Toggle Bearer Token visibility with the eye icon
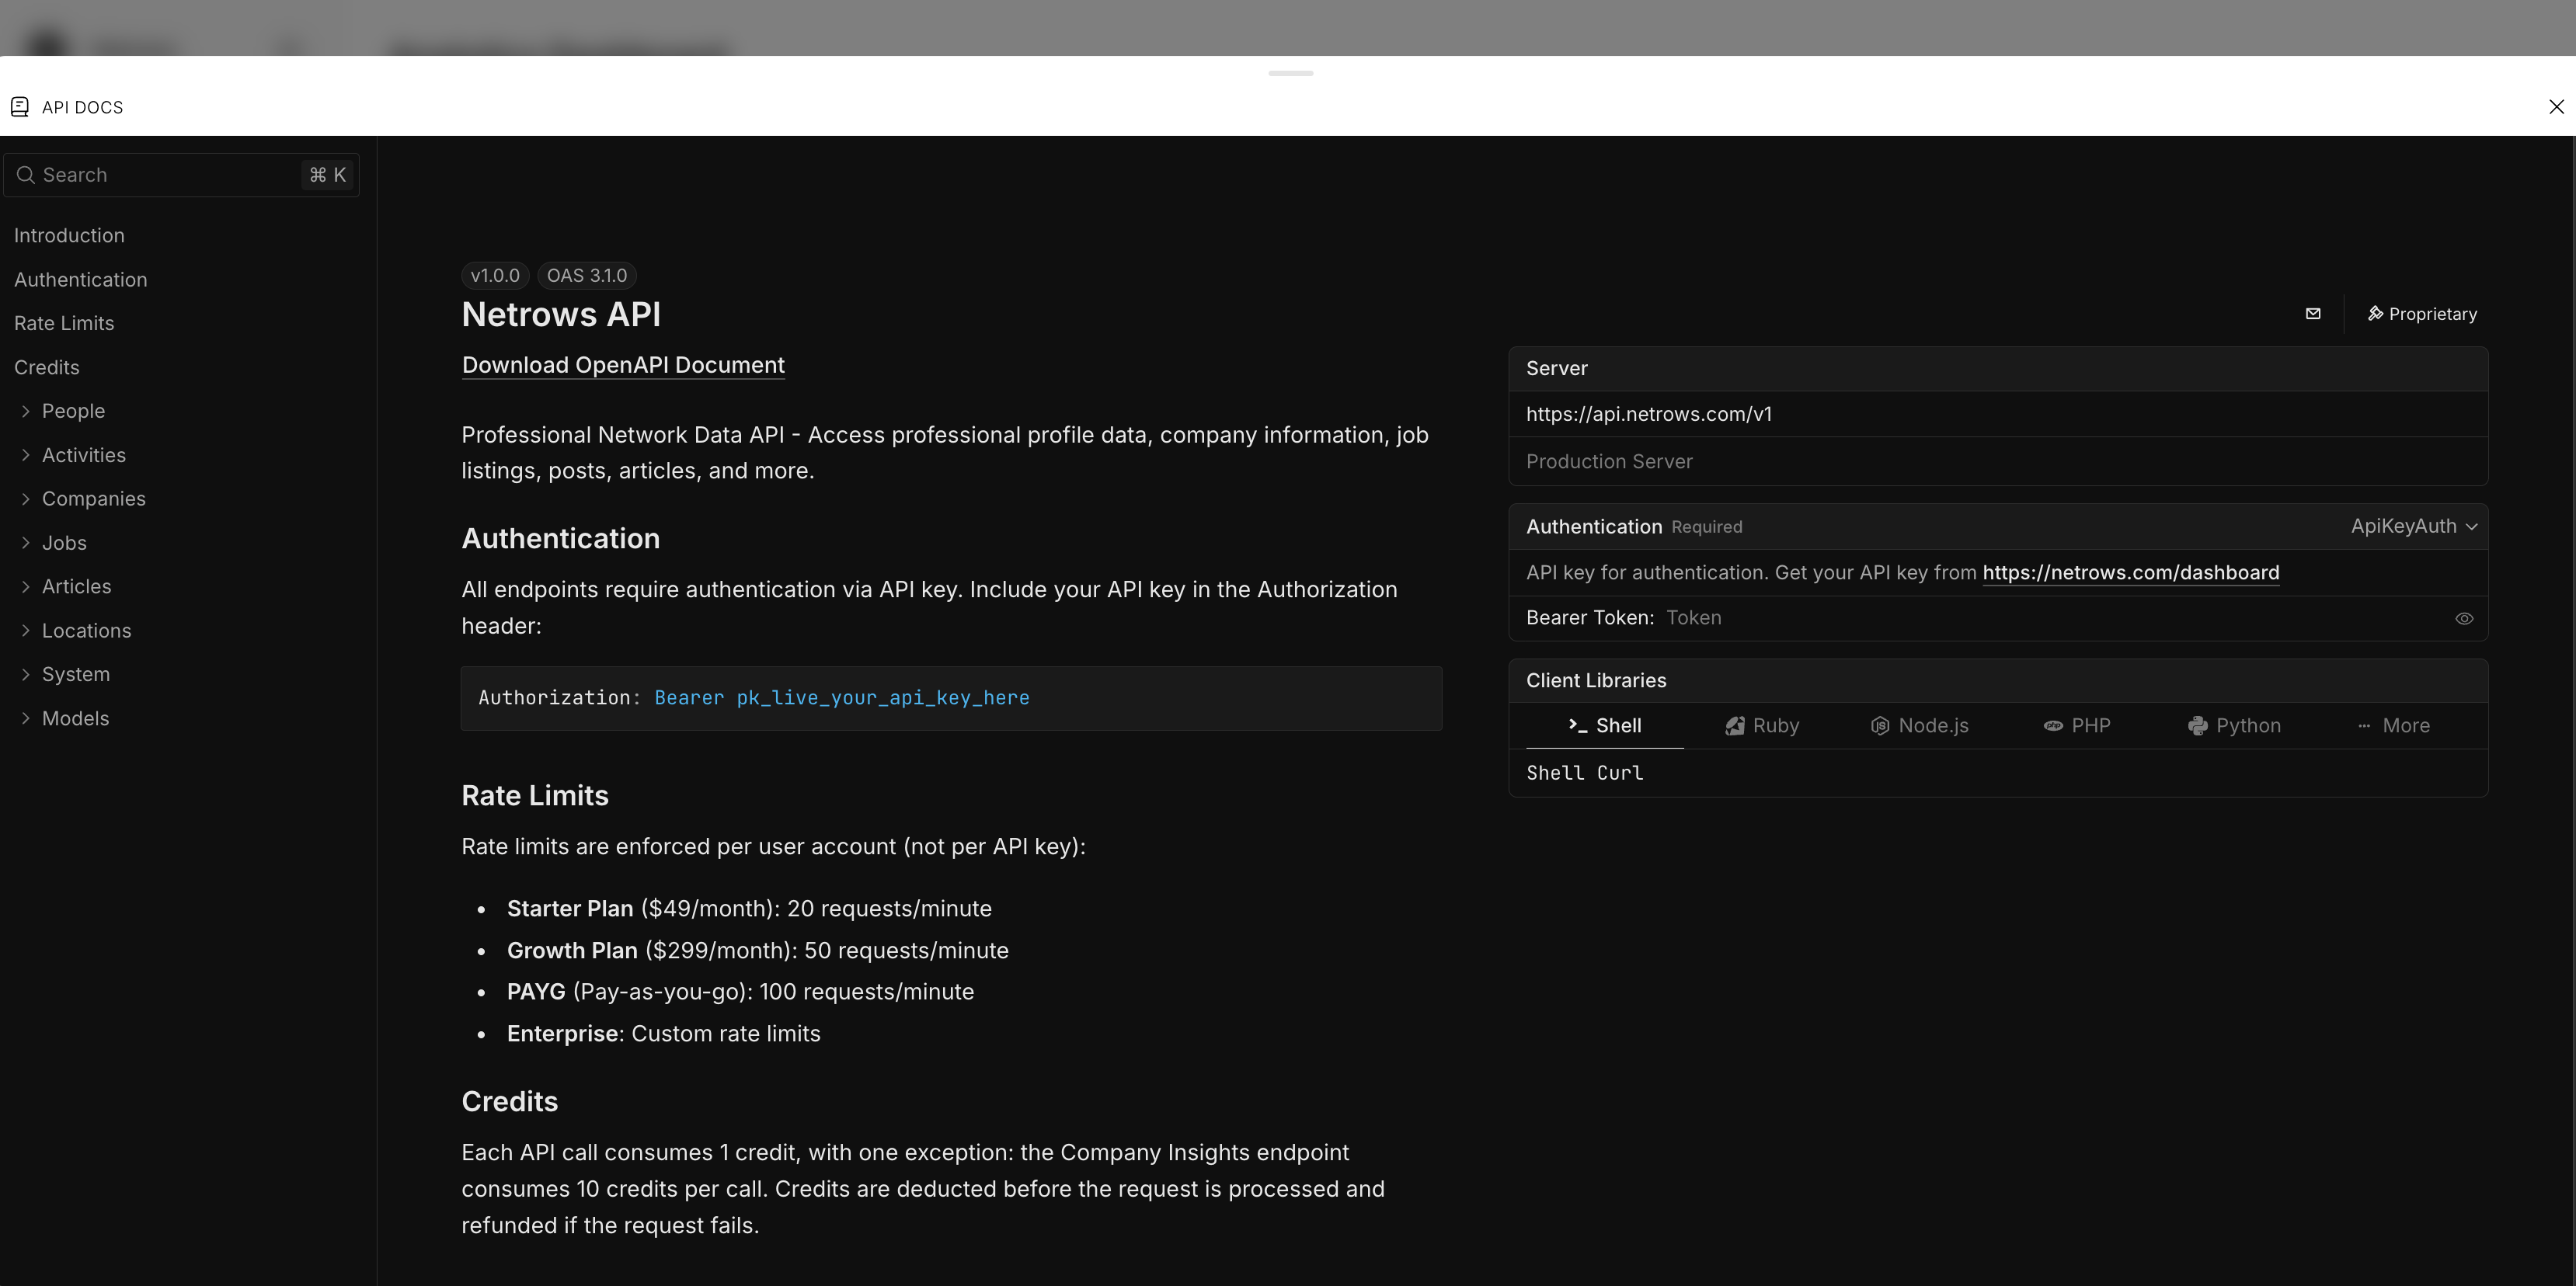 tap(2464, 618)
